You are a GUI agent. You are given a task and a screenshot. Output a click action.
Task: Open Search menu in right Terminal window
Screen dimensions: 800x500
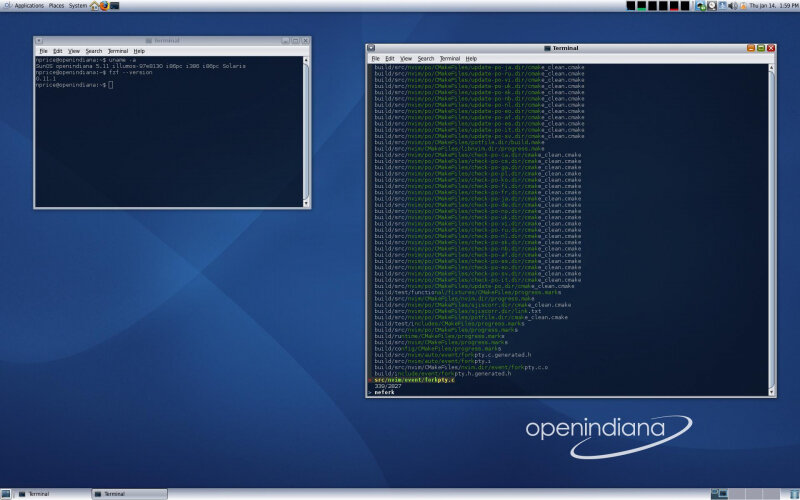click(426, 59)
